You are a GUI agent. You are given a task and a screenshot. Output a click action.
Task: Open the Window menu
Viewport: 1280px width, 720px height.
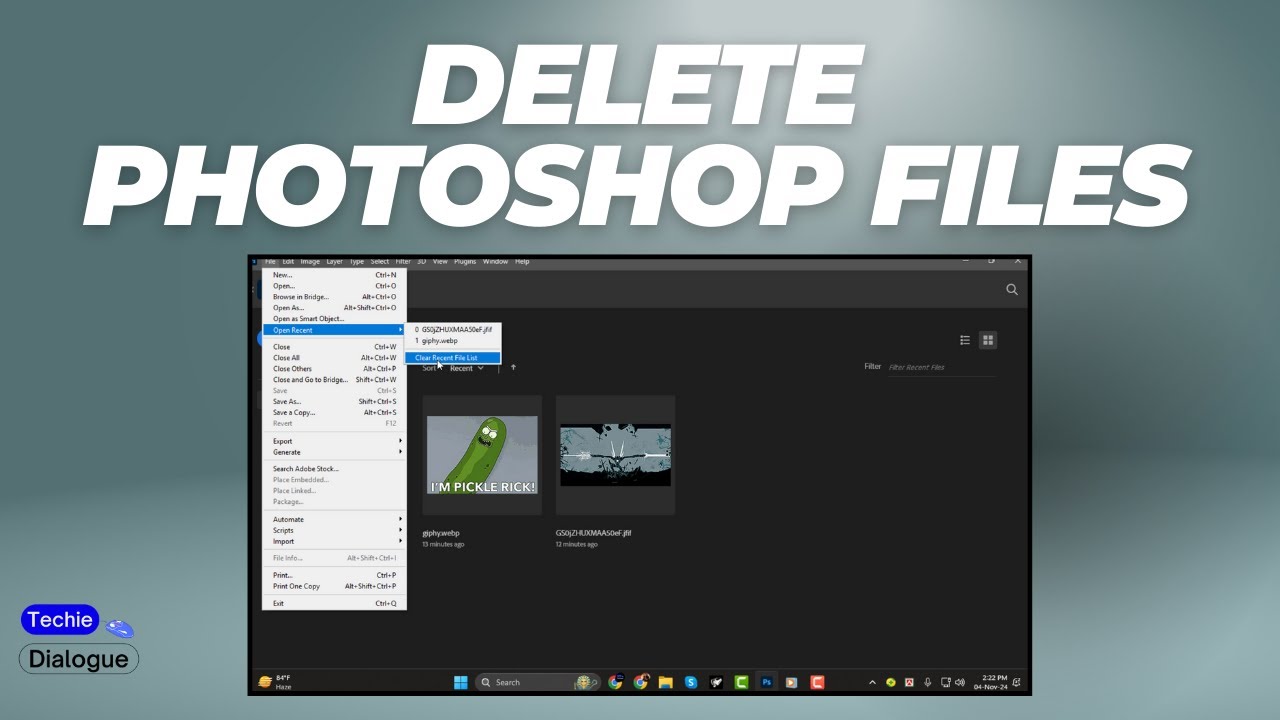point(495,262)
